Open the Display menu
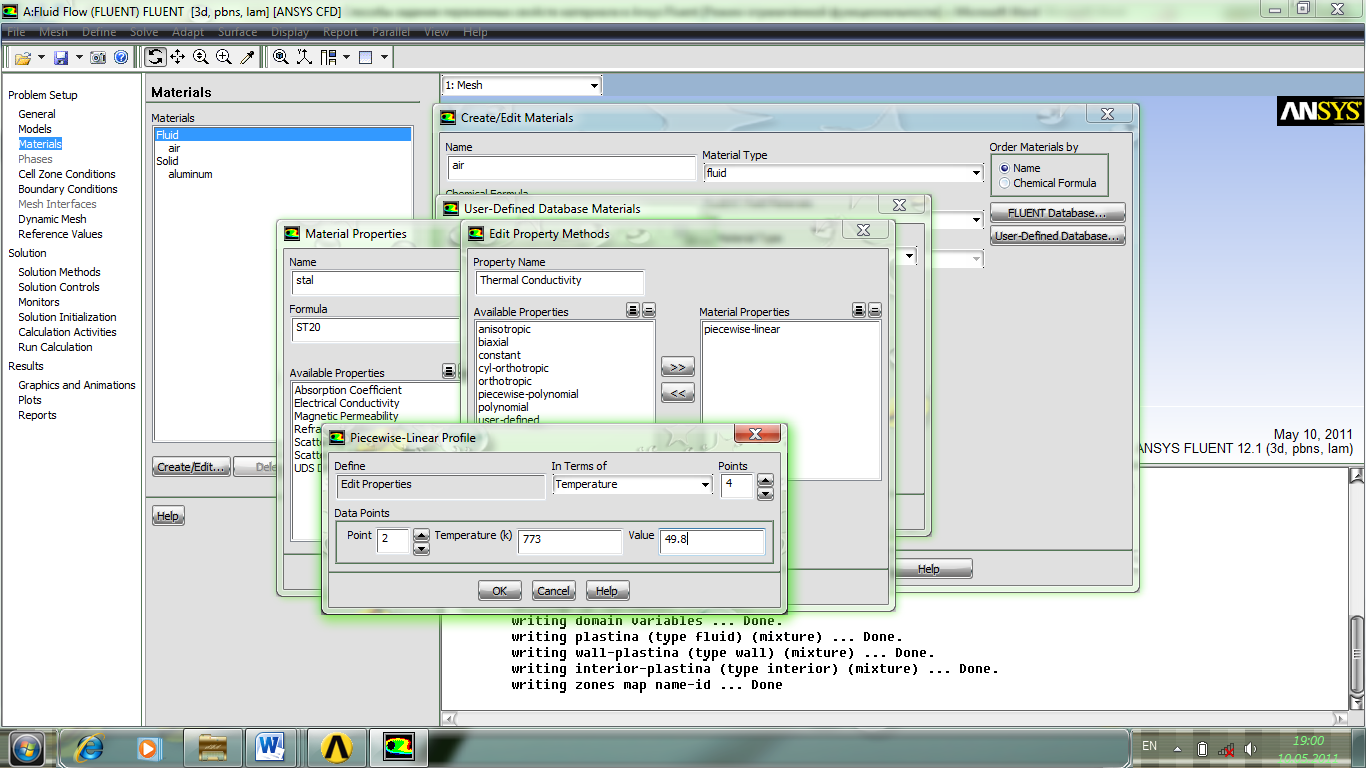Screen dimensions: 1366x768 click(290, 32)
